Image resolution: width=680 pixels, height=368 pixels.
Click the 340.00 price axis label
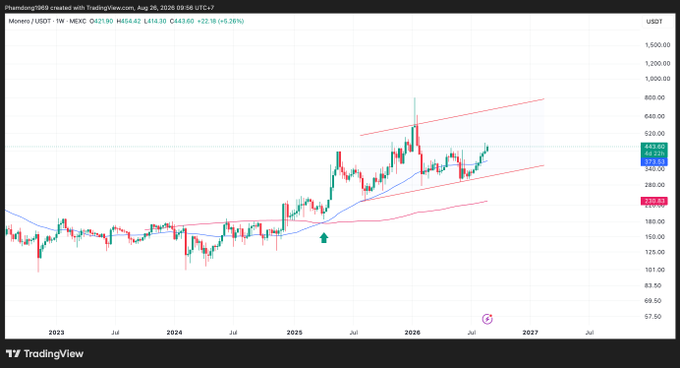pyautogui.click(x=655, y=169)
